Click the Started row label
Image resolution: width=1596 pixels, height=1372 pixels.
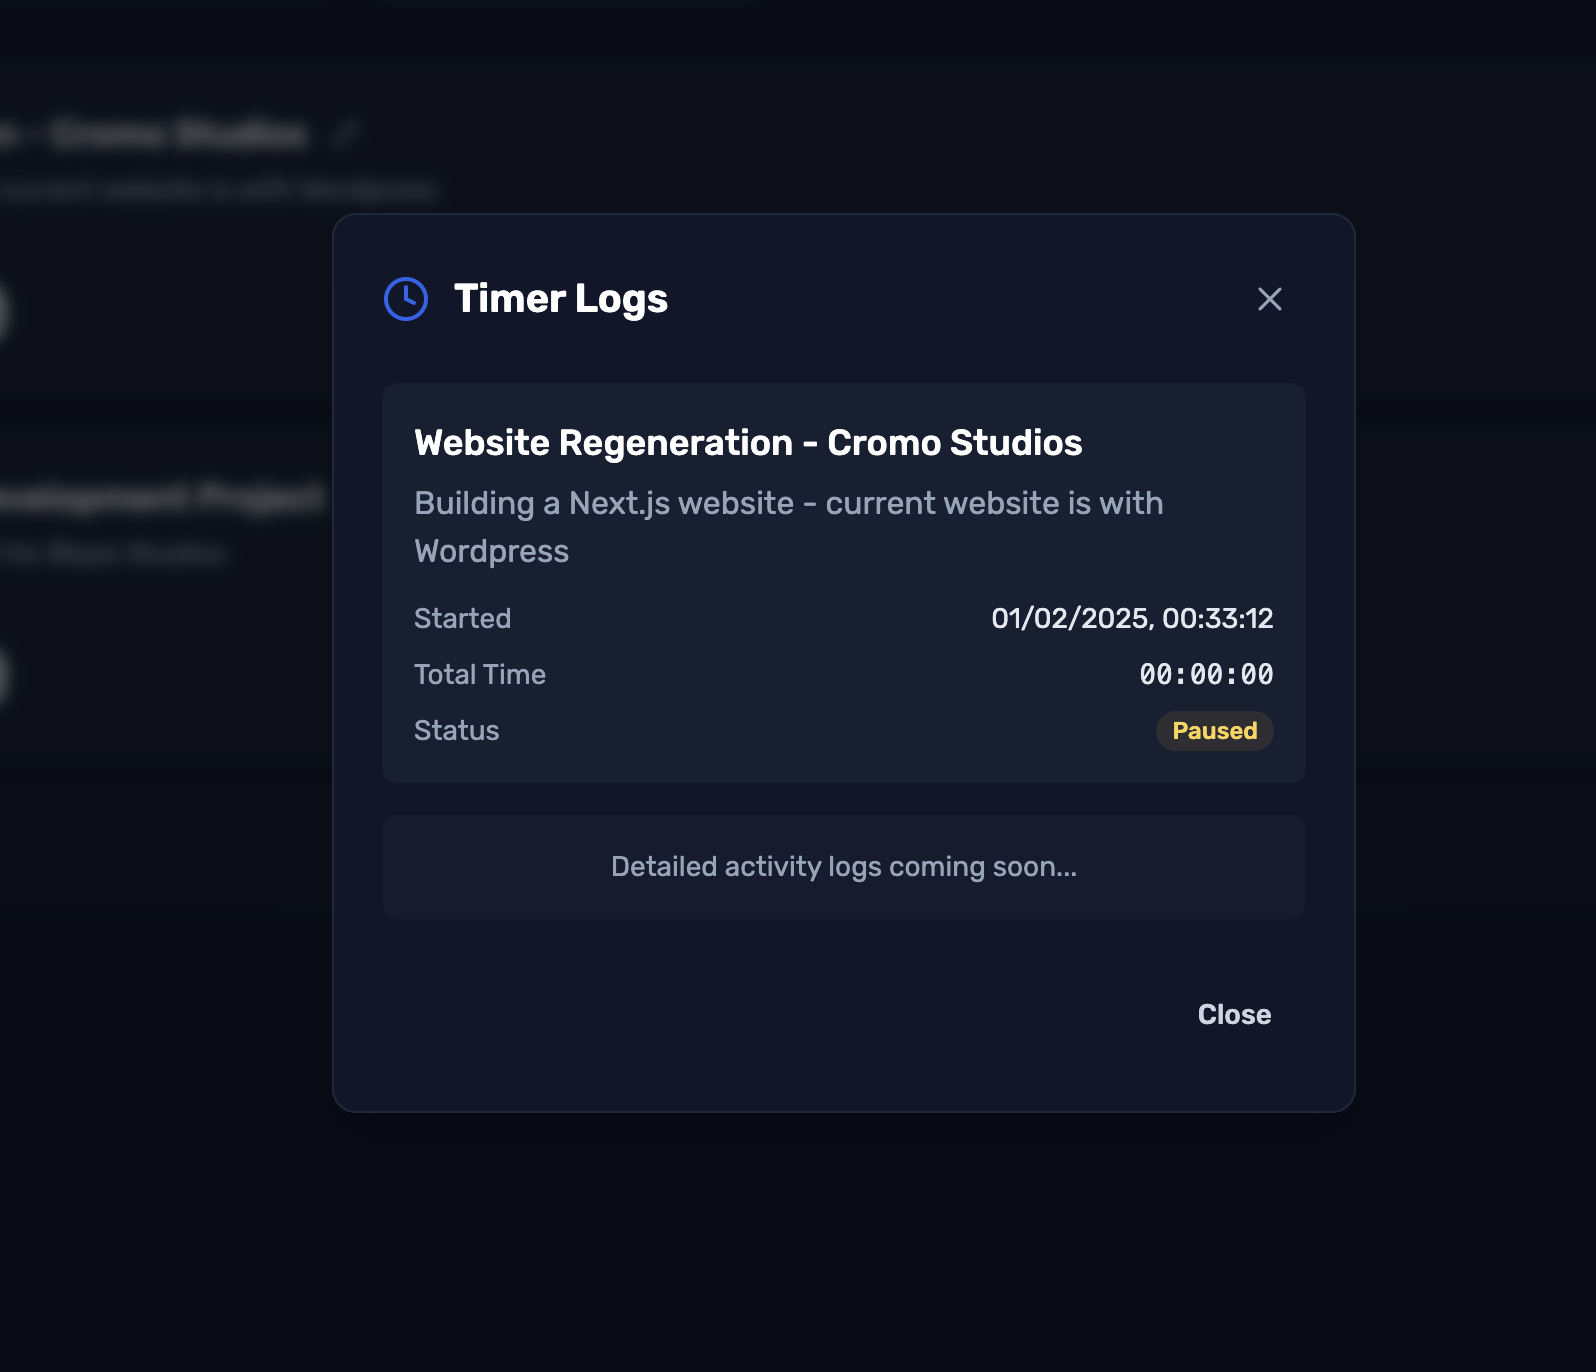[x=462, y=619]
